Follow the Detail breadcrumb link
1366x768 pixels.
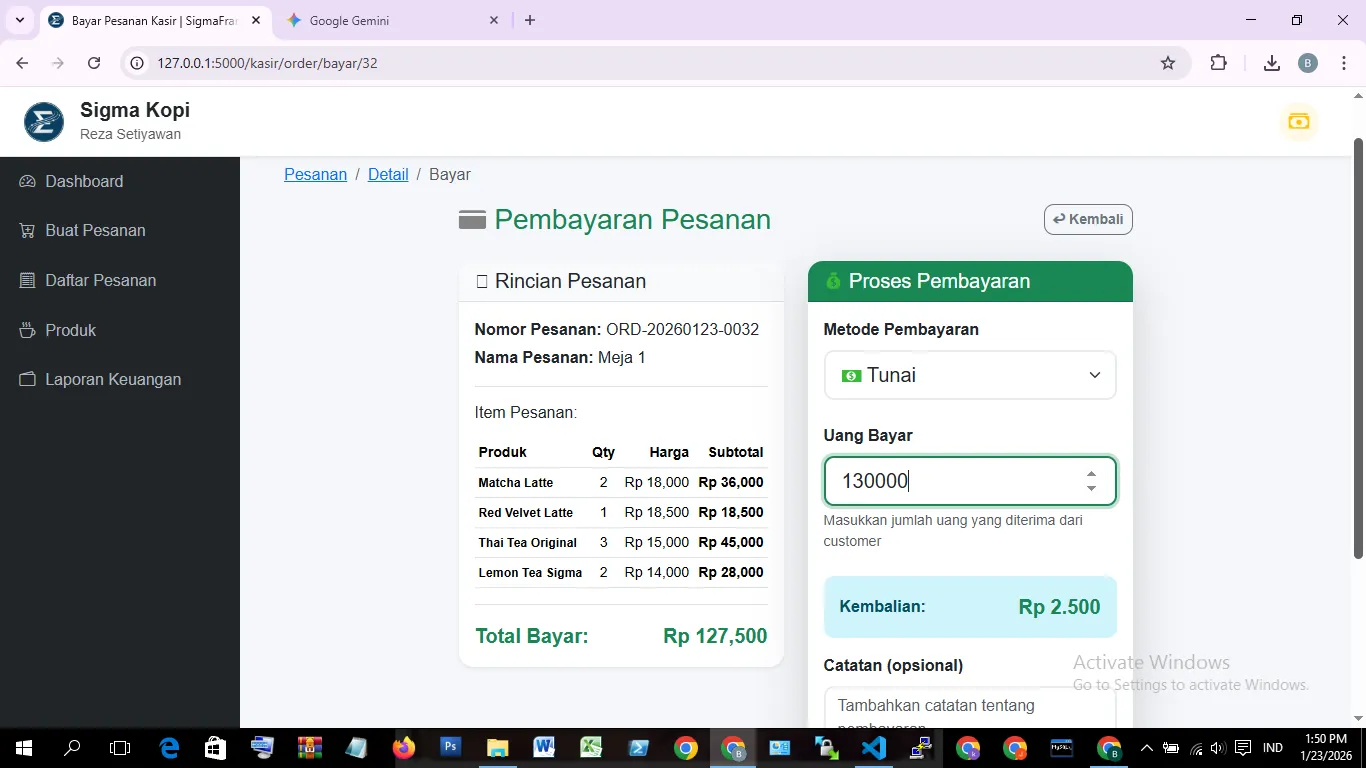point(388,174)
